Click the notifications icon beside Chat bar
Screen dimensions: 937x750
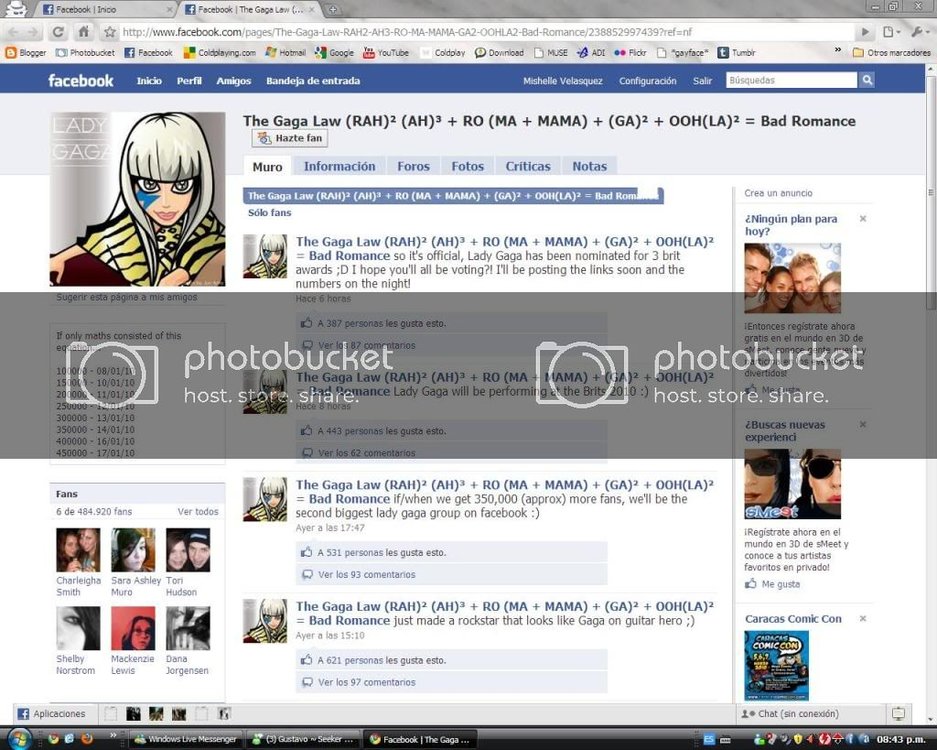(898, 714)
